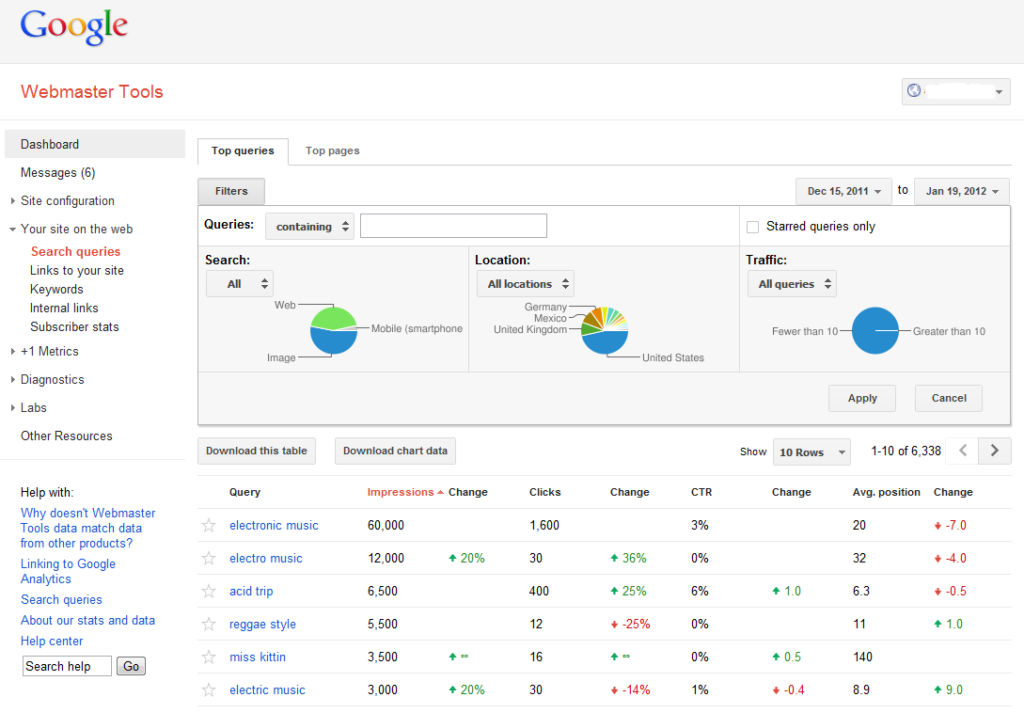Click the previous page arrow
The image size is (1024, 713).
(x=962, y=451)
